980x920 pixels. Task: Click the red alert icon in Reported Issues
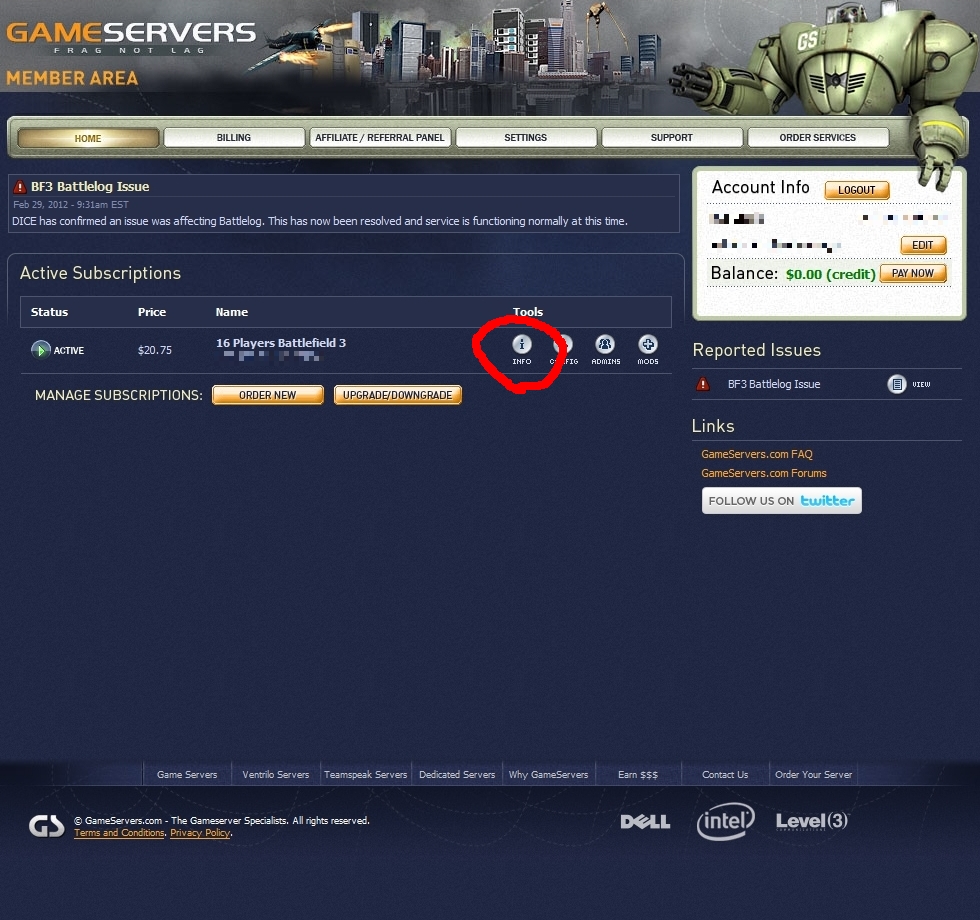point(703,384)
